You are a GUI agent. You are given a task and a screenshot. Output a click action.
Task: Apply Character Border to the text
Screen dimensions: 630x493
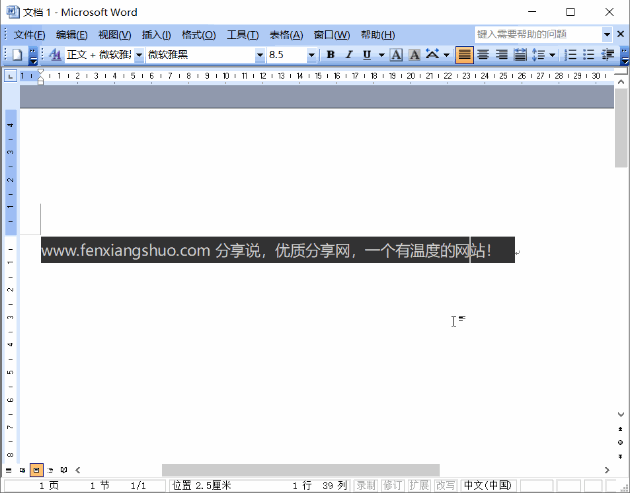[396, 55]
